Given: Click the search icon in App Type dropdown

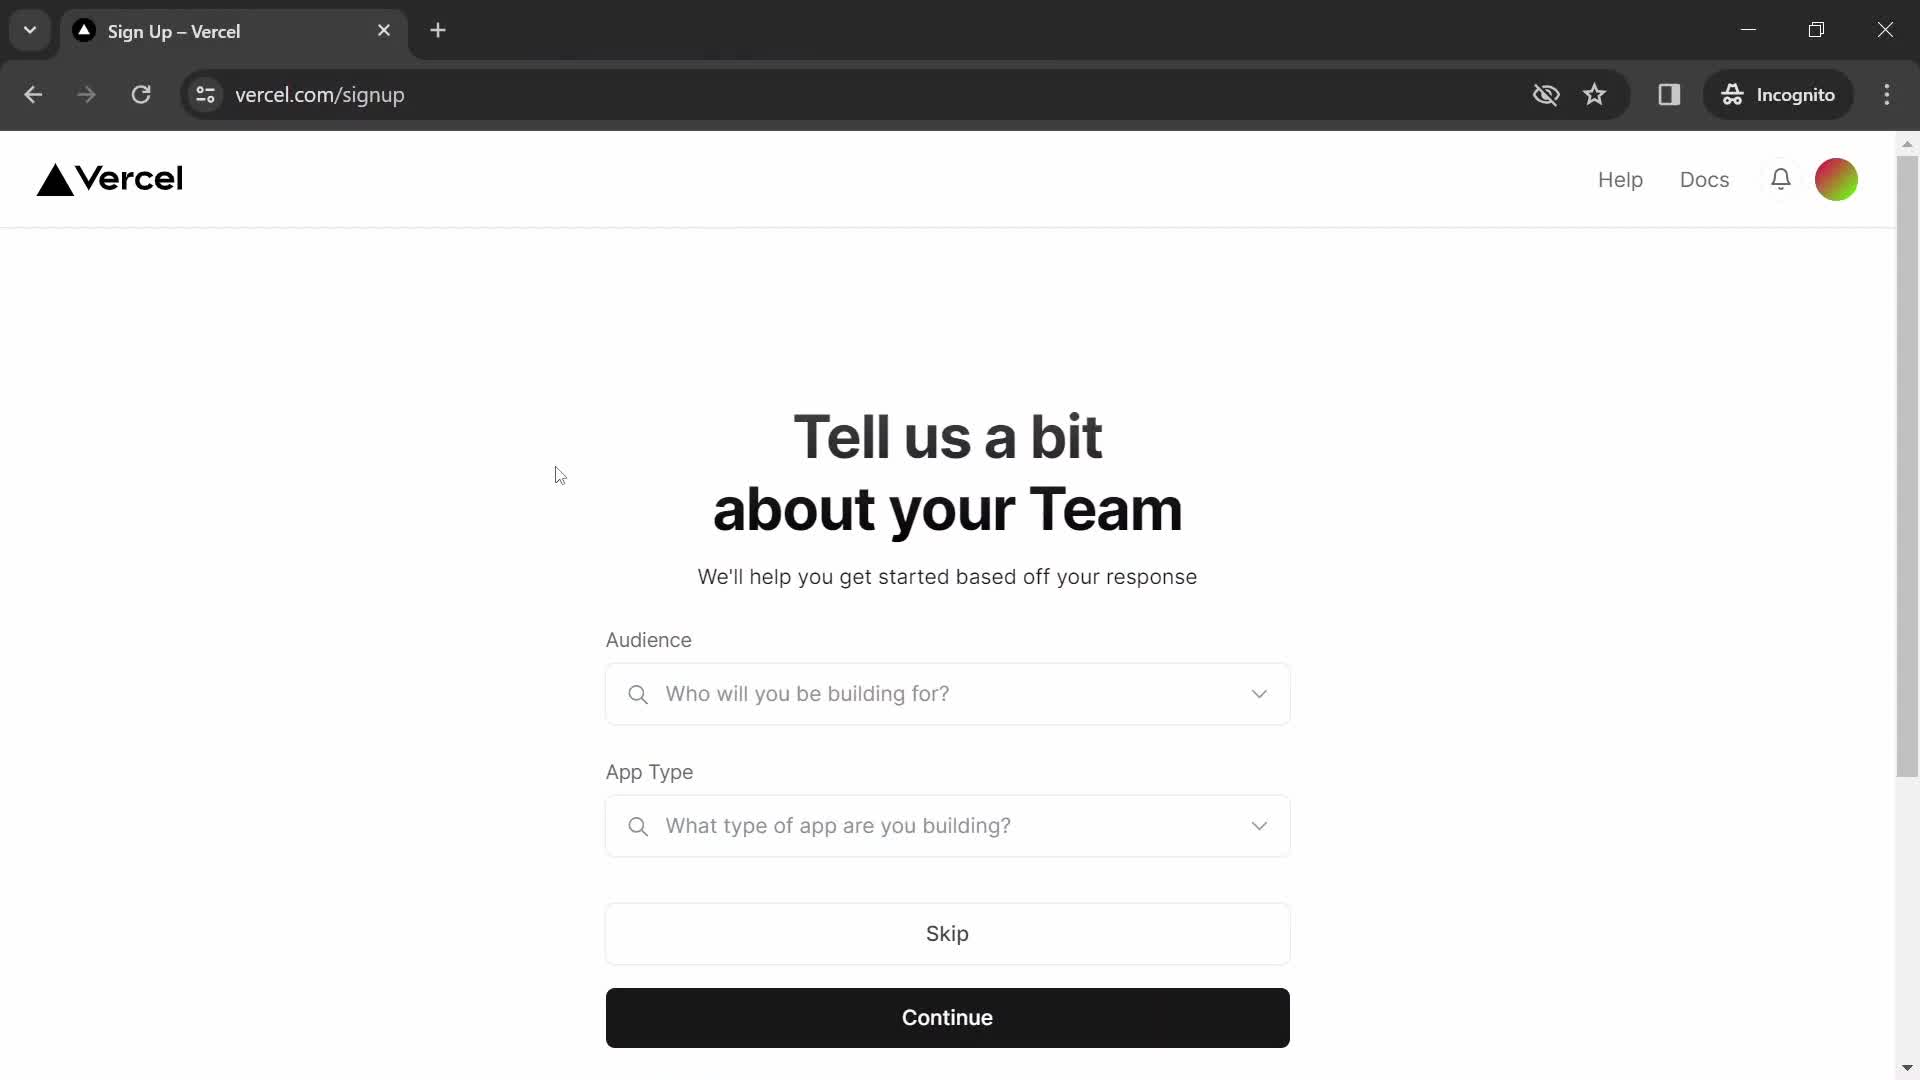Looking at the screenshot, I should click(640, 825).
